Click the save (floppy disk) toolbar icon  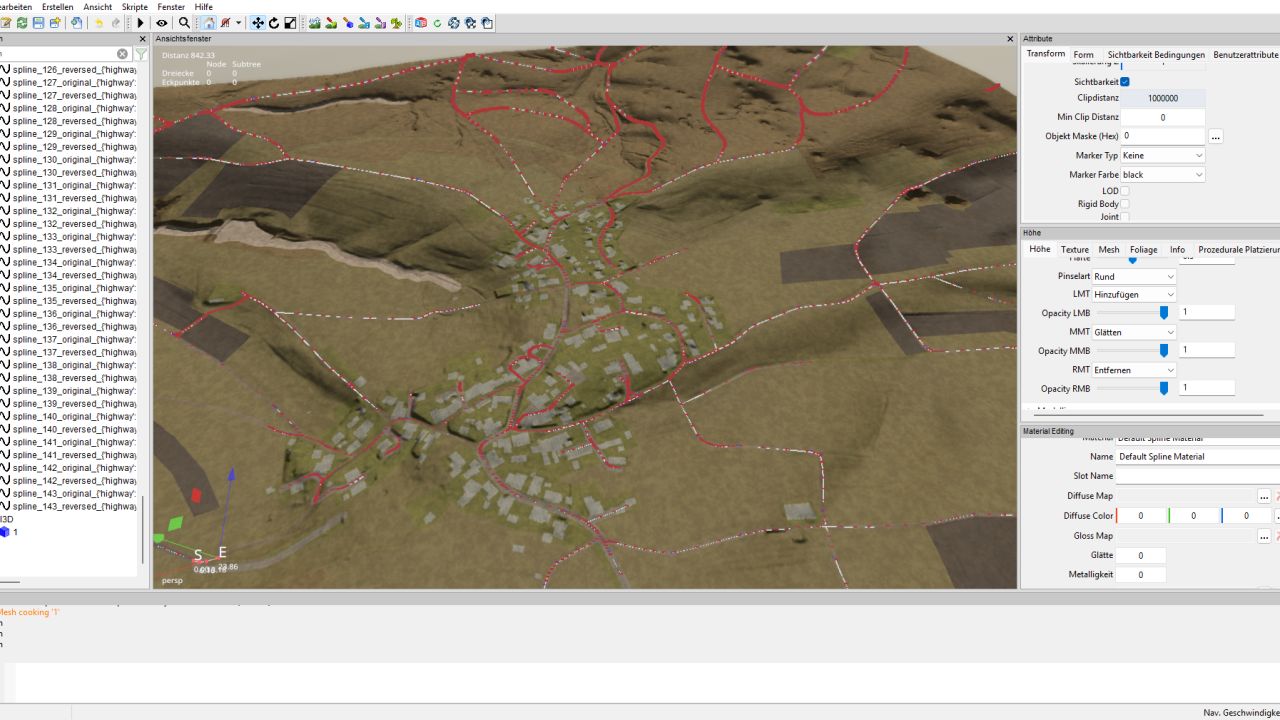coord(38,23)
